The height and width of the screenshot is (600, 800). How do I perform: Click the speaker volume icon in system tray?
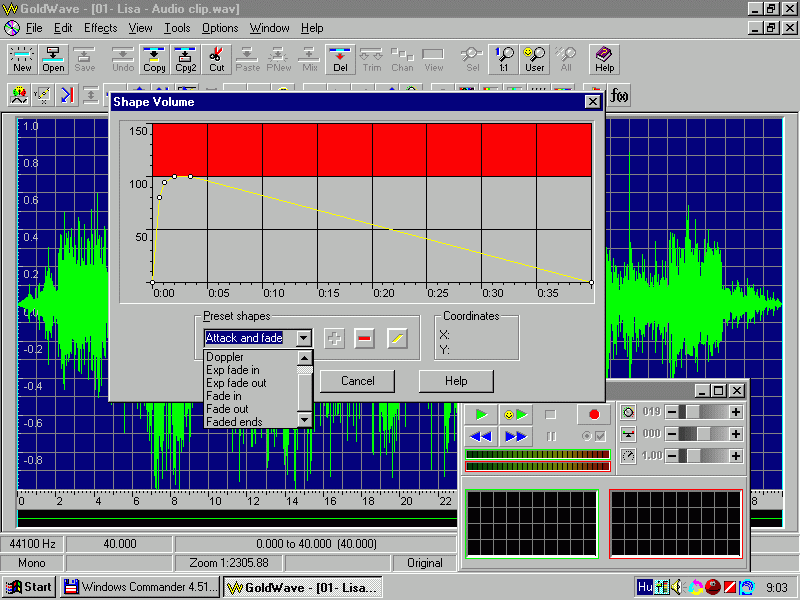[677, 587]
